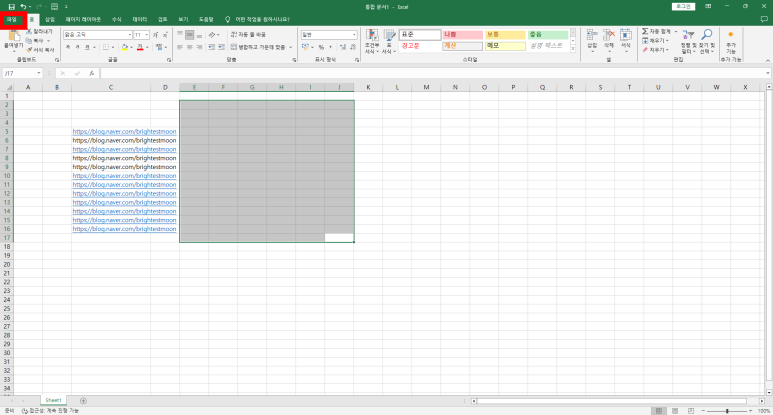The width and height of the screenshot is (773, 415).
Task: Toggle underline formatting
Action: 87,47
